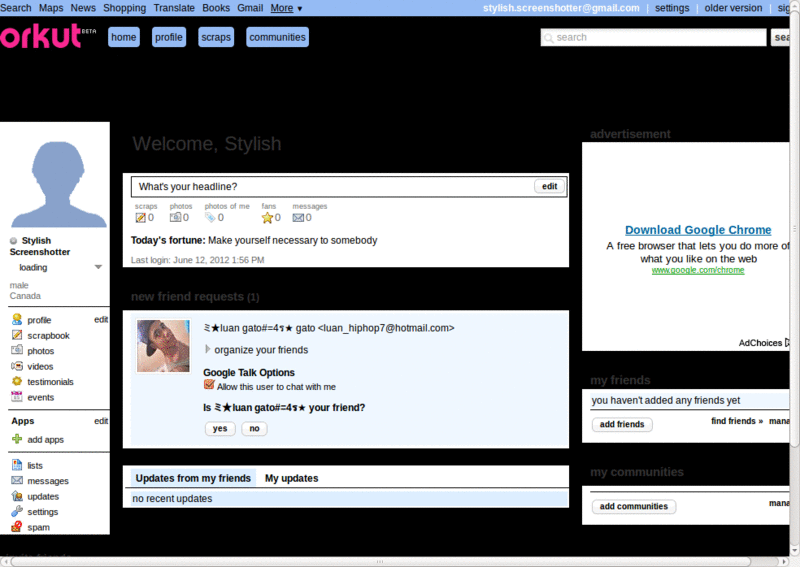Open Translate from the top bar
Viewport: 800px width, 567px height.
click(174, 8)
